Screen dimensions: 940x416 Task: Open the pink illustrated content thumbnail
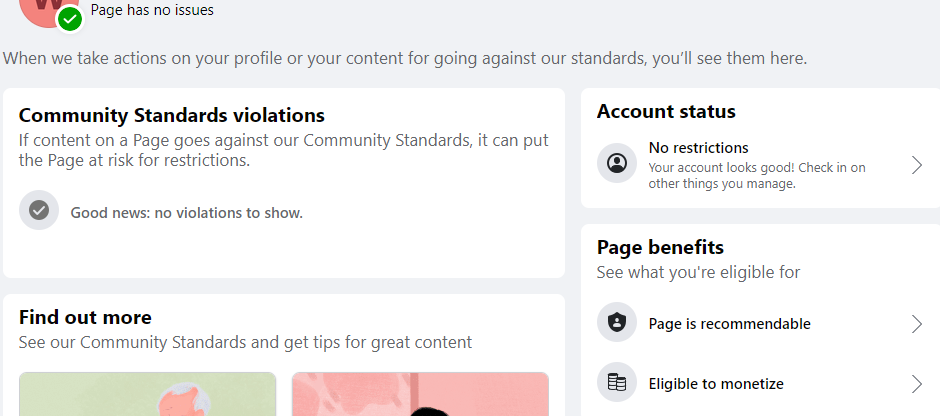(420, 394)
